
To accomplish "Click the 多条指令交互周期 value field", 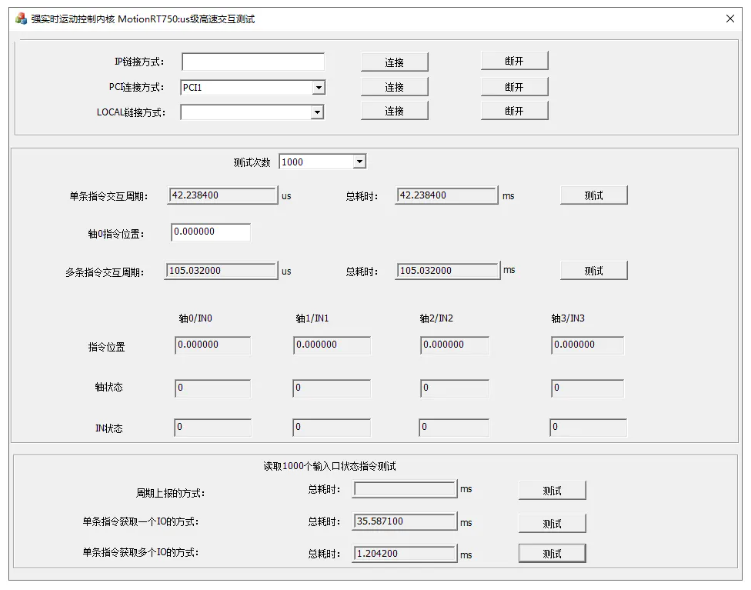I will pos(221,271).
